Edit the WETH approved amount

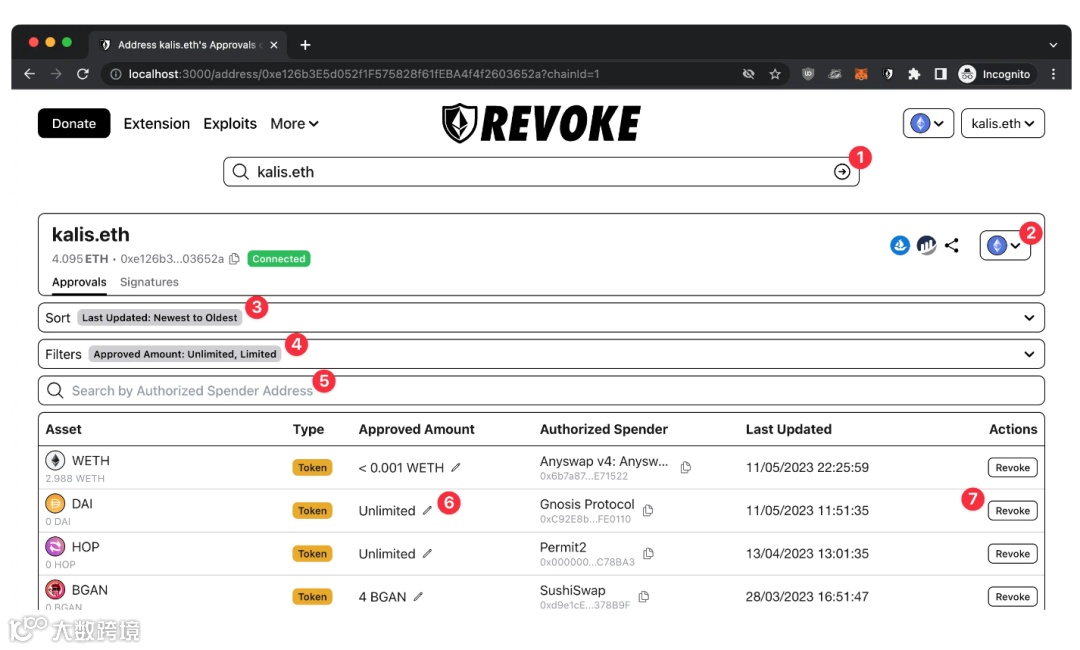[x=455, y=468]
